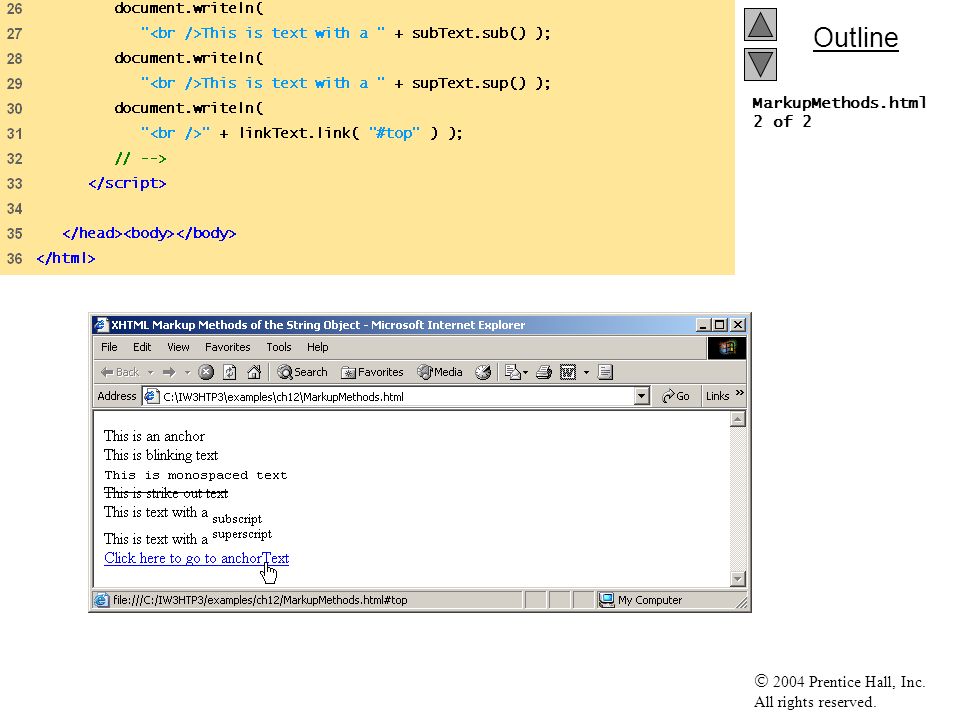Click the 'Click here to go to anchorText' link

click(x=197, y=558)
